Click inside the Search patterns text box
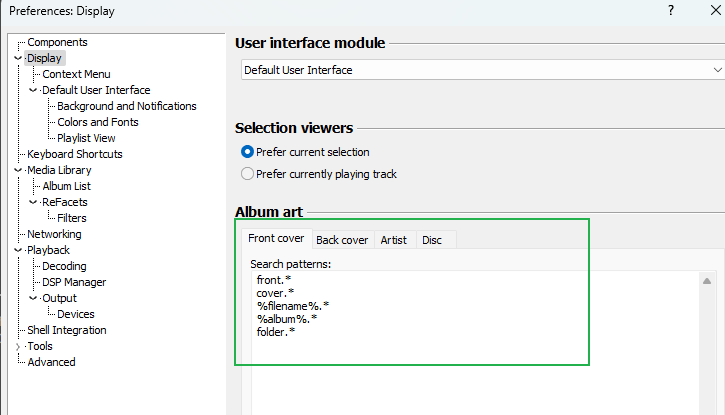Image resolution: width=725 pixels, height=415 pixels. (476, 343)
